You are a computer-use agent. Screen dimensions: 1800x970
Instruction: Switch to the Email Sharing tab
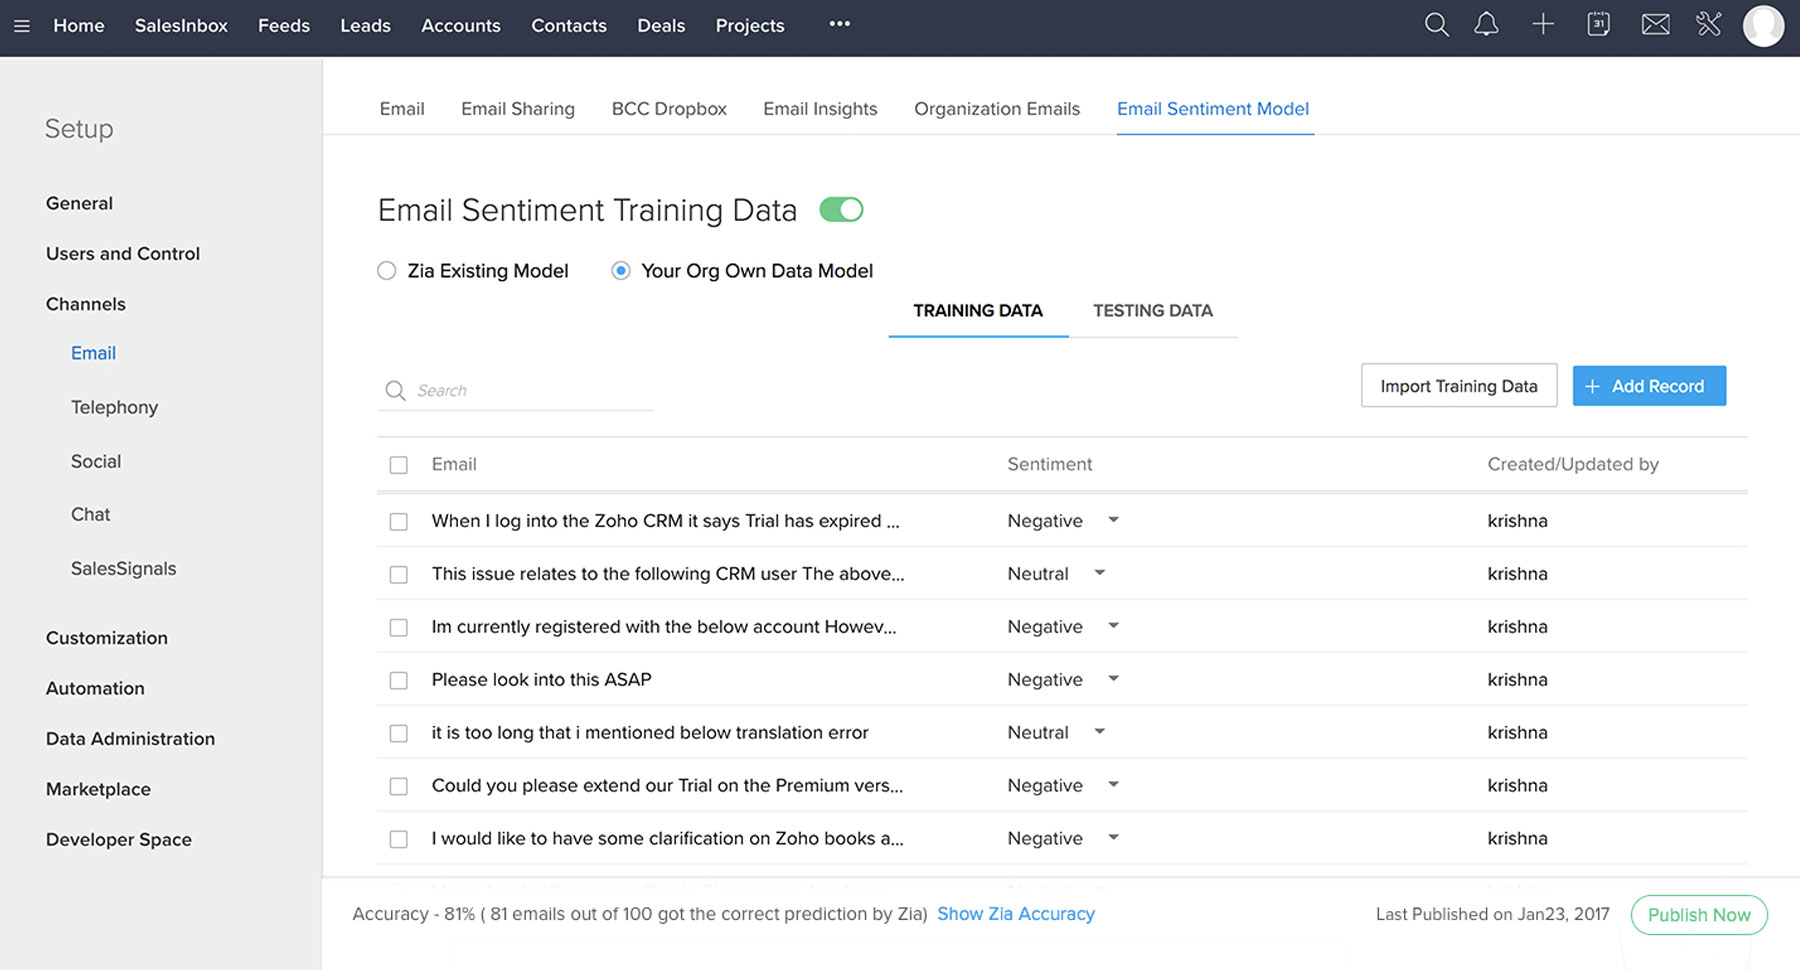pos(518,109)
